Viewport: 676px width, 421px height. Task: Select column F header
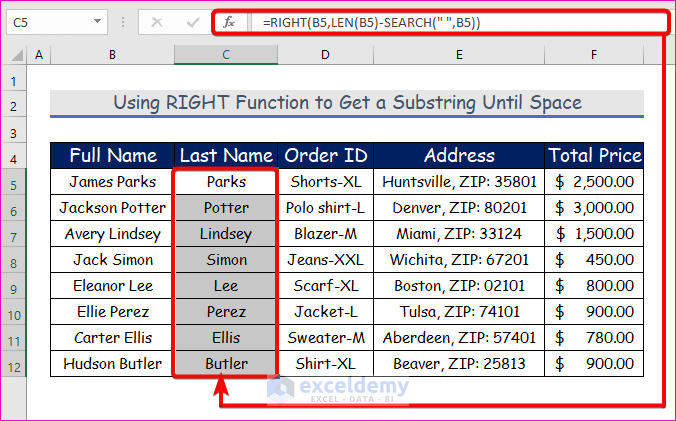[594, 55]
